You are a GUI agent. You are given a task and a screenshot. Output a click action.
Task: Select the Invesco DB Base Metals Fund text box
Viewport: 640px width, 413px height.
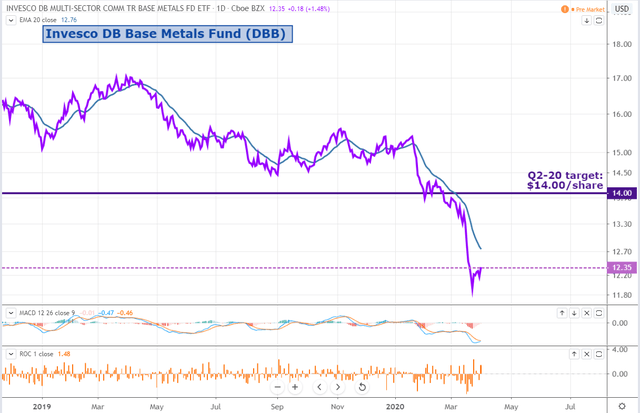tap(167, 34)
